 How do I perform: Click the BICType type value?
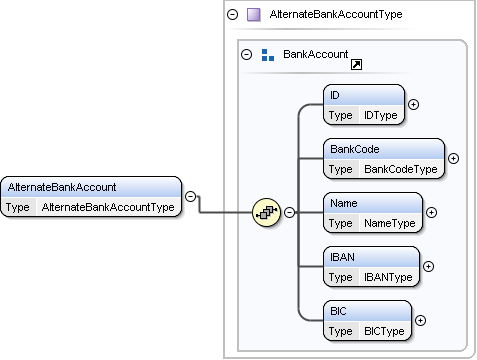(x=384, y=331)
